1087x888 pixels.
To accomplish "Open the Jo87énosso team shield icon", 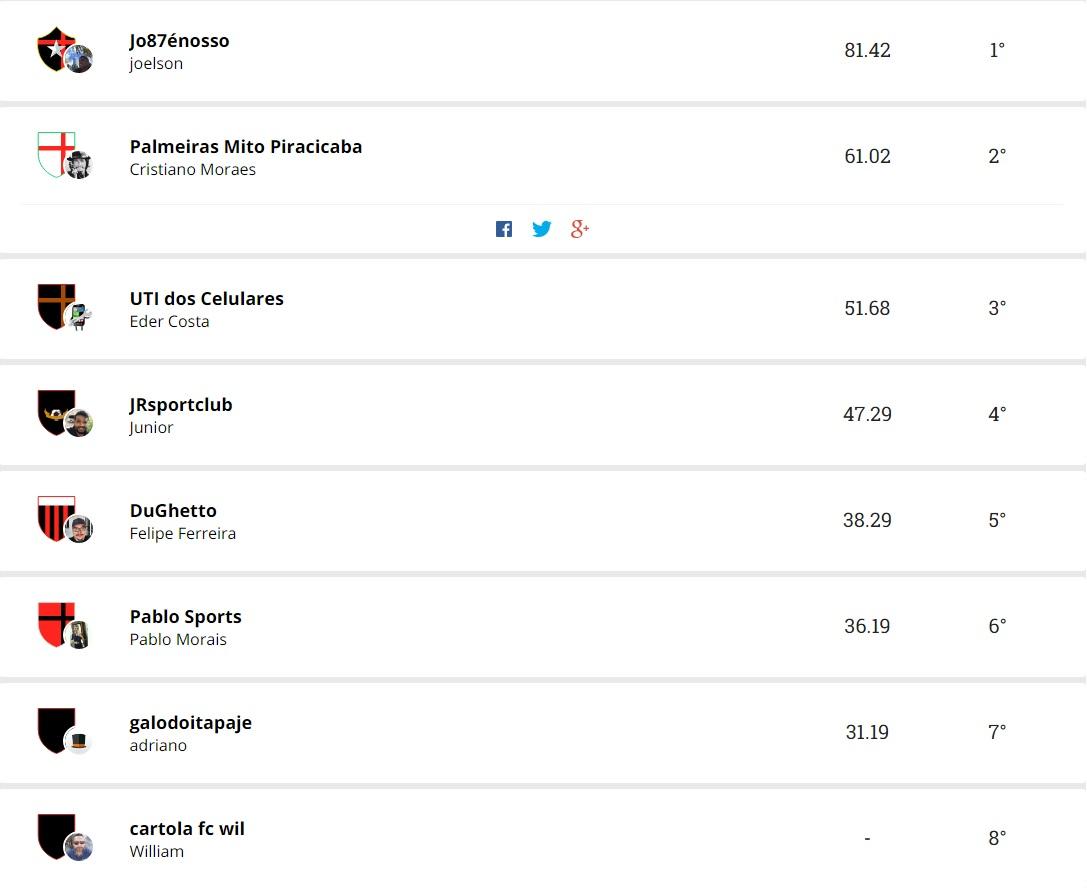I will click(x=56, y=49).
